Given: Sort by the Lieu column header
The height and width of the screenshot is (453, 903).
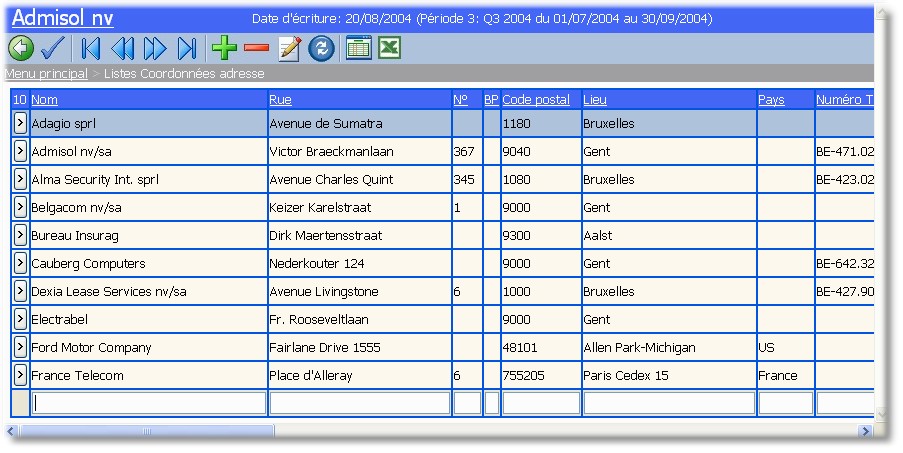Looking at the screenshot, I should [595, 100].
